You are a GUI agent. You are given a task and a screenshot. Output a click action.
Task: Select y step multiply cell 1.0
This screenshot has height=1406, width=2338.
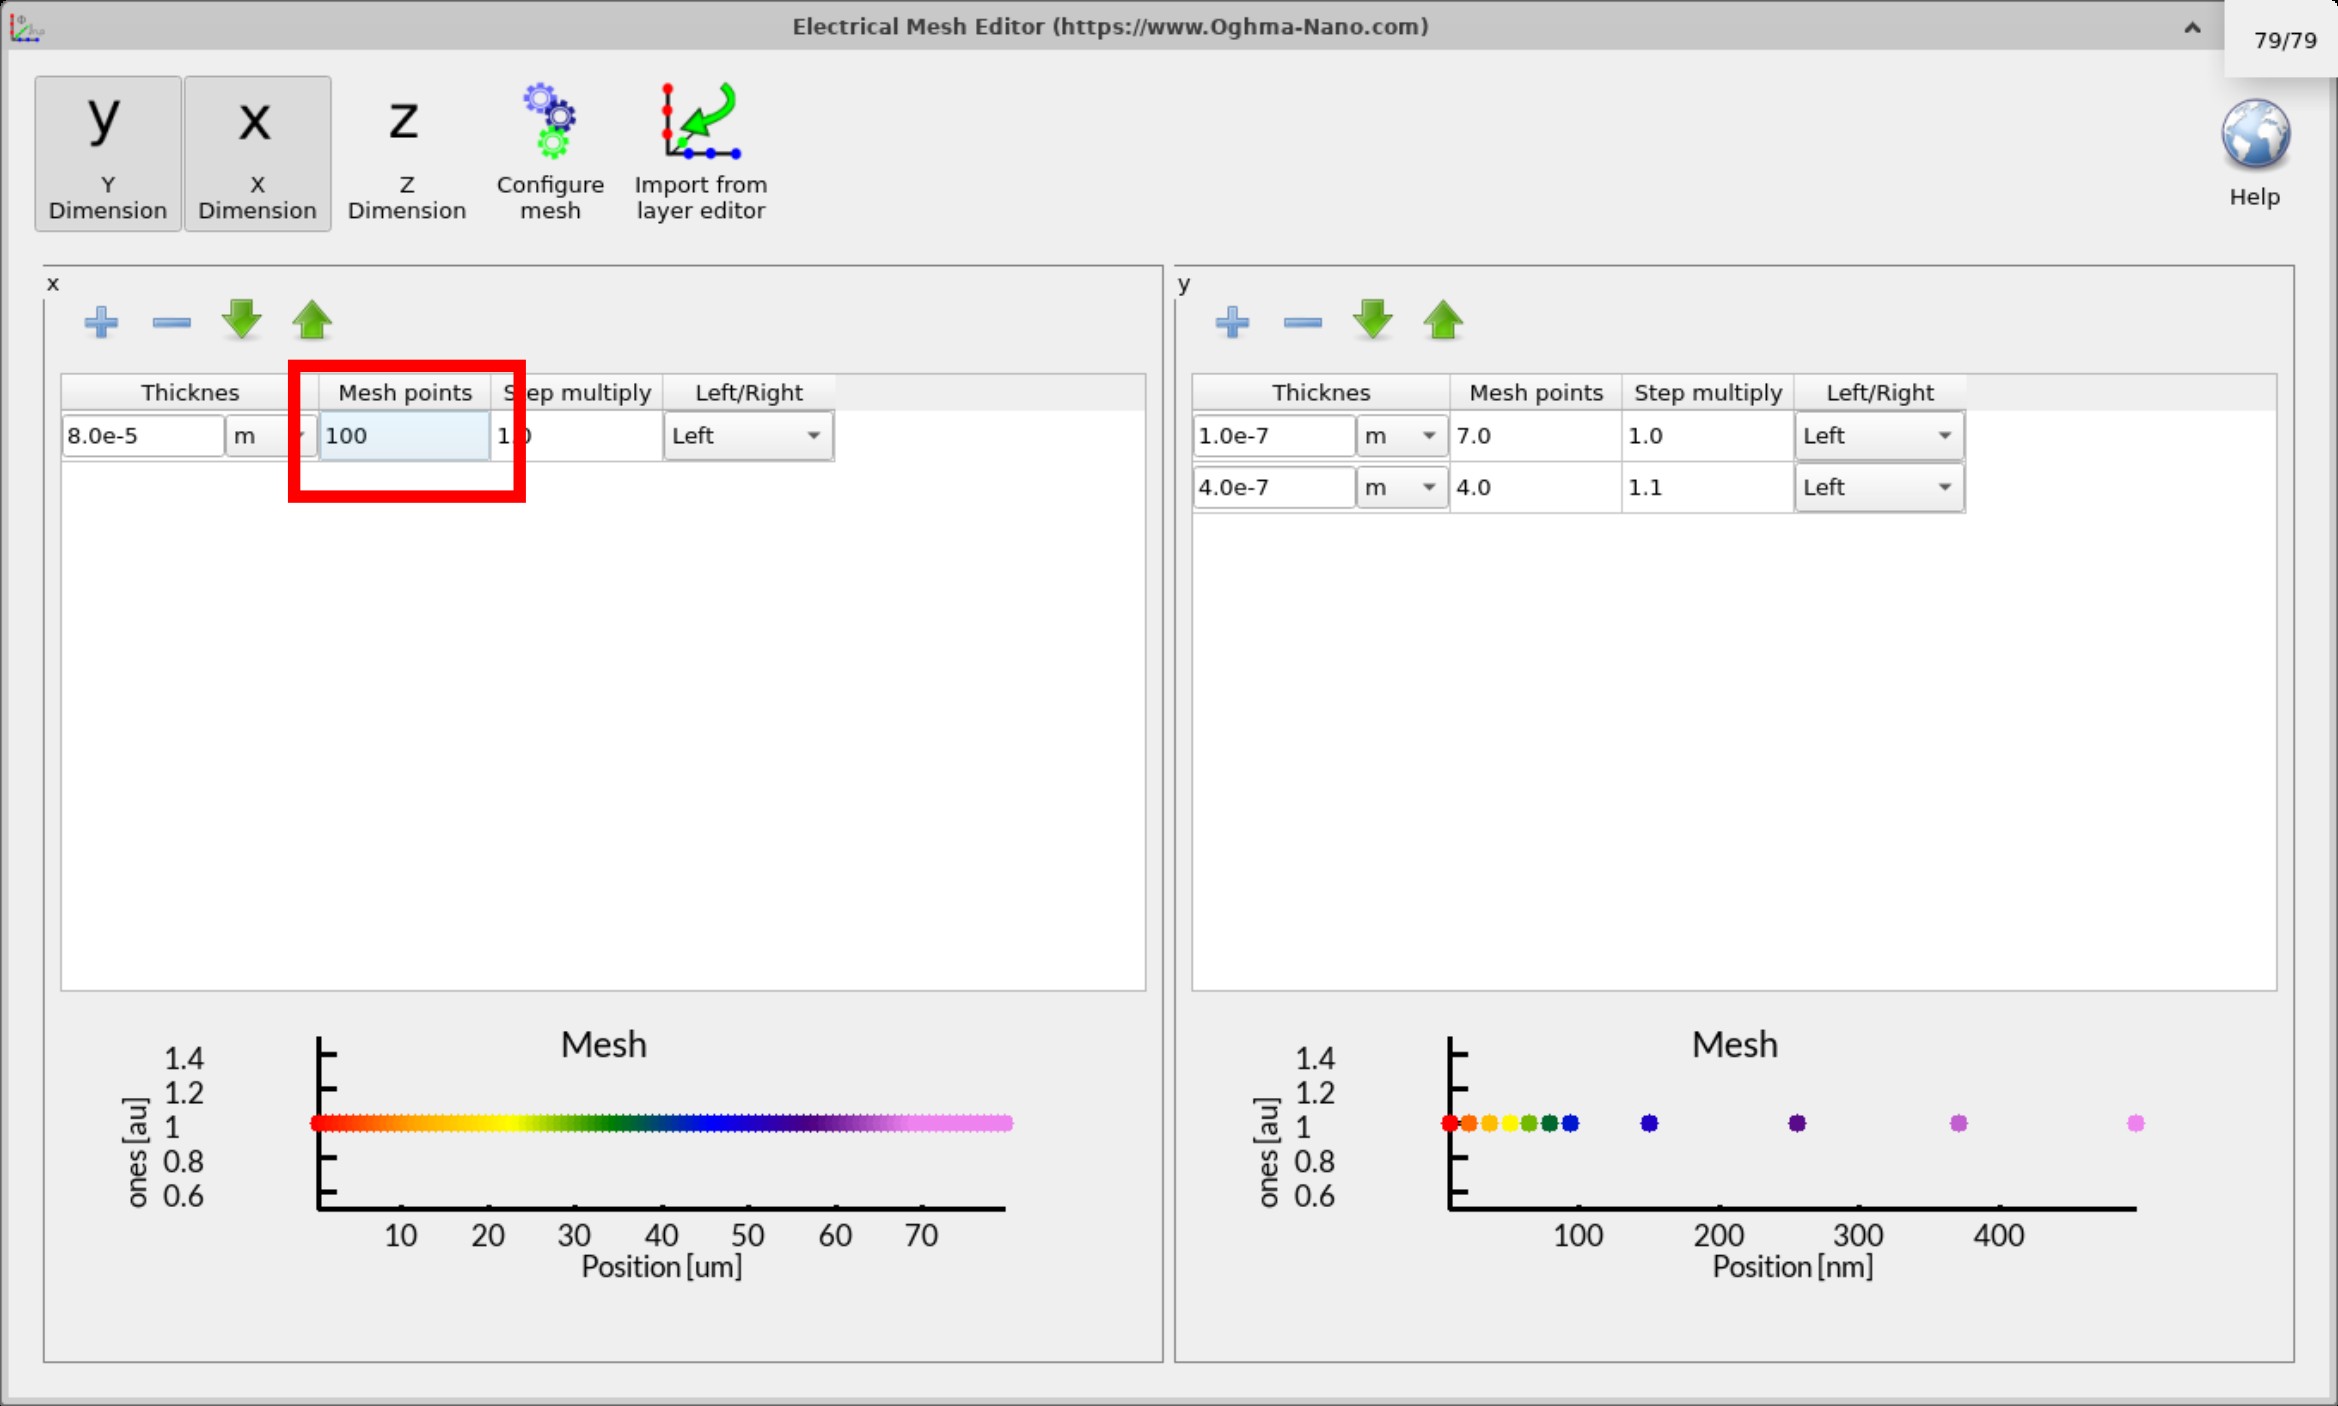coord(1707,436)
